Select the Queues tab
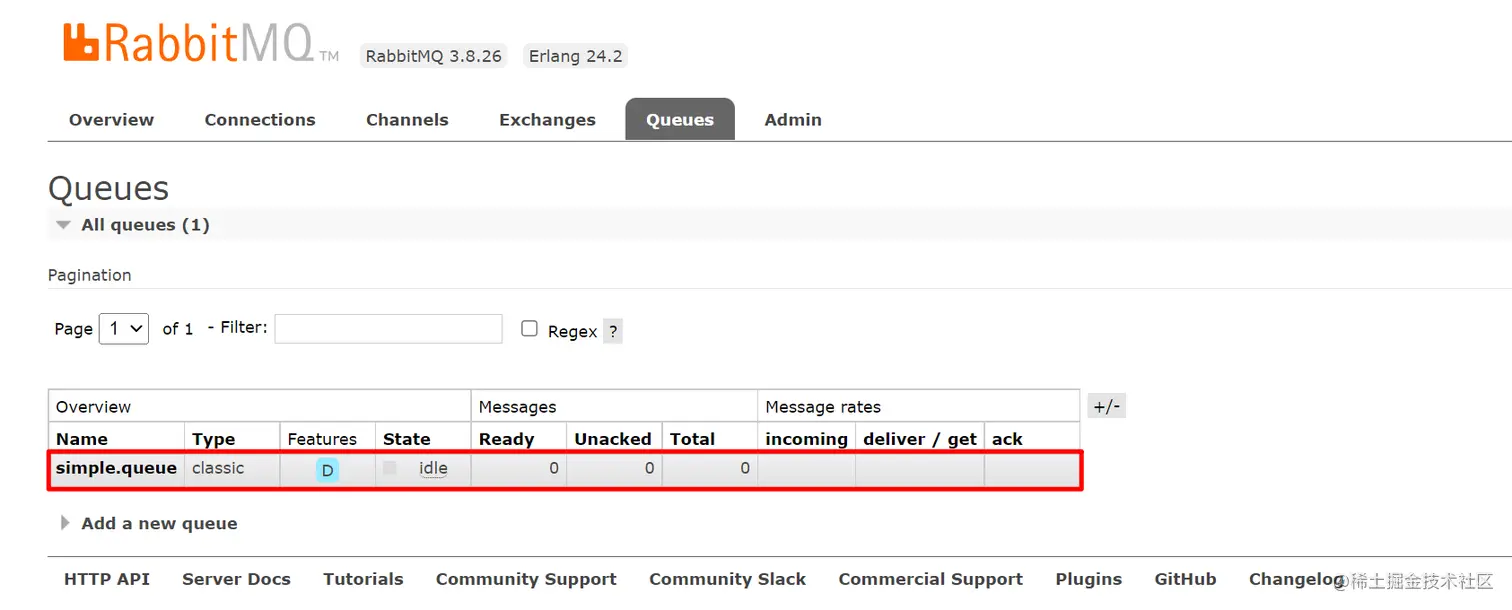 tap(680, 120)
